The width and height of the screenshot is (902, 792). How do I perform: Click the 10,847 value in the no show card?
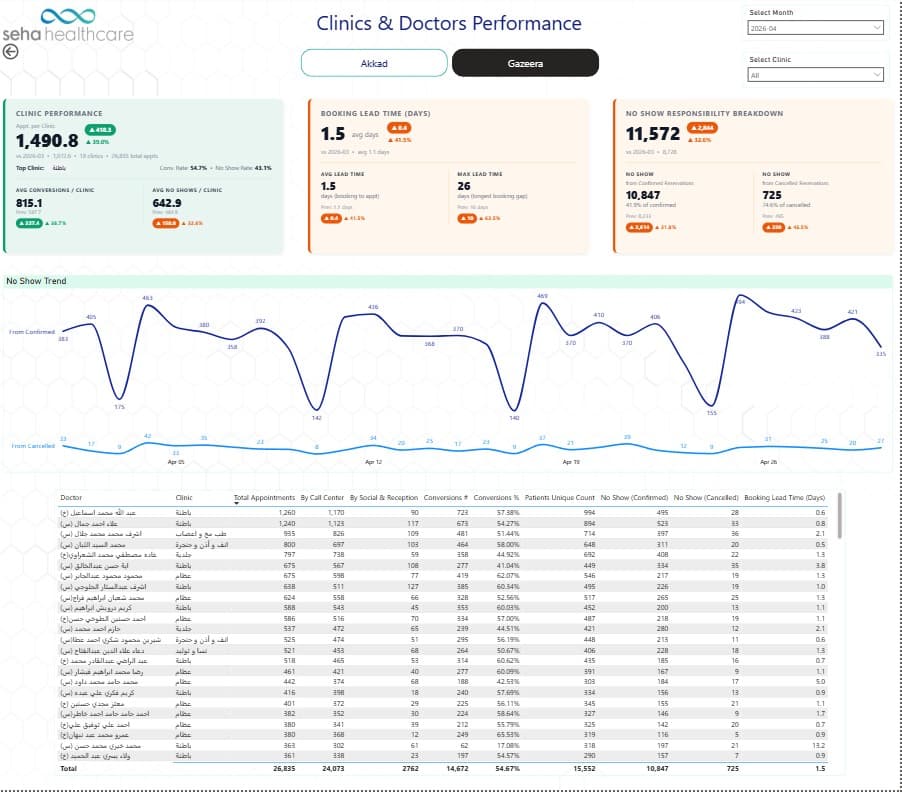click(643, 196)
